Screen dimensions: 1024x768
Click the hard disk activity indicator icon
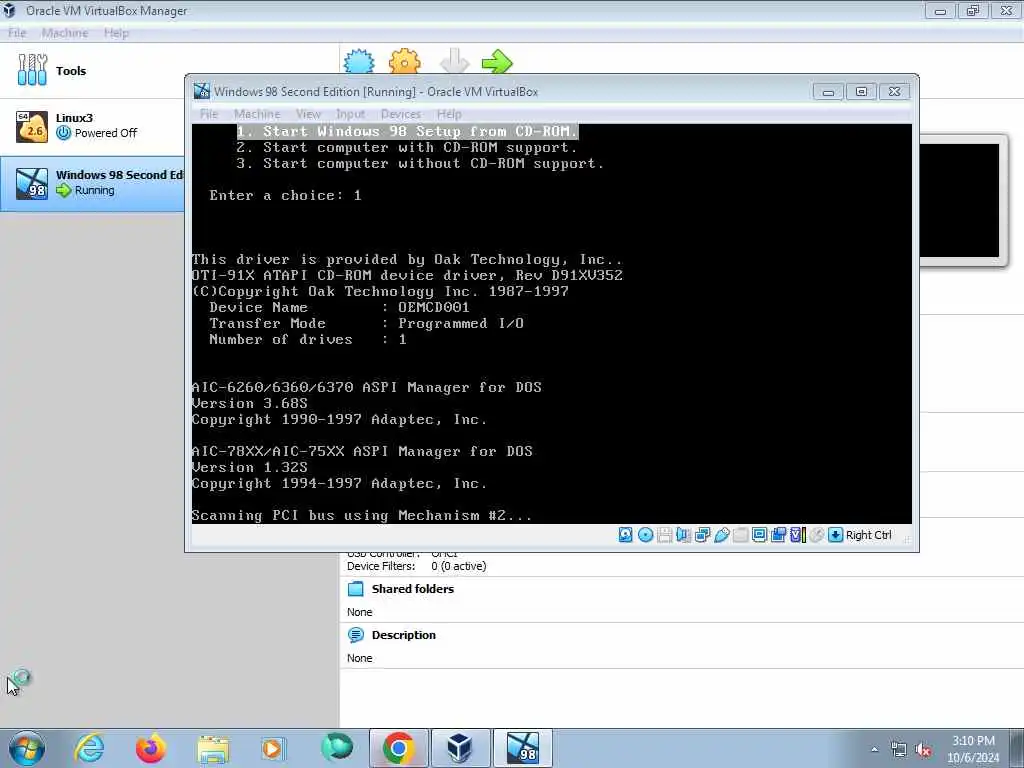pyautogui.click(x=626, y=535)
